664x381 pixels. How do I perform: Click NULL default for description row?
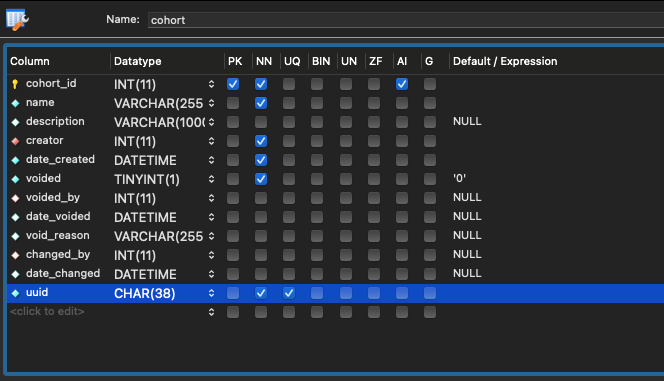point(467,121)
